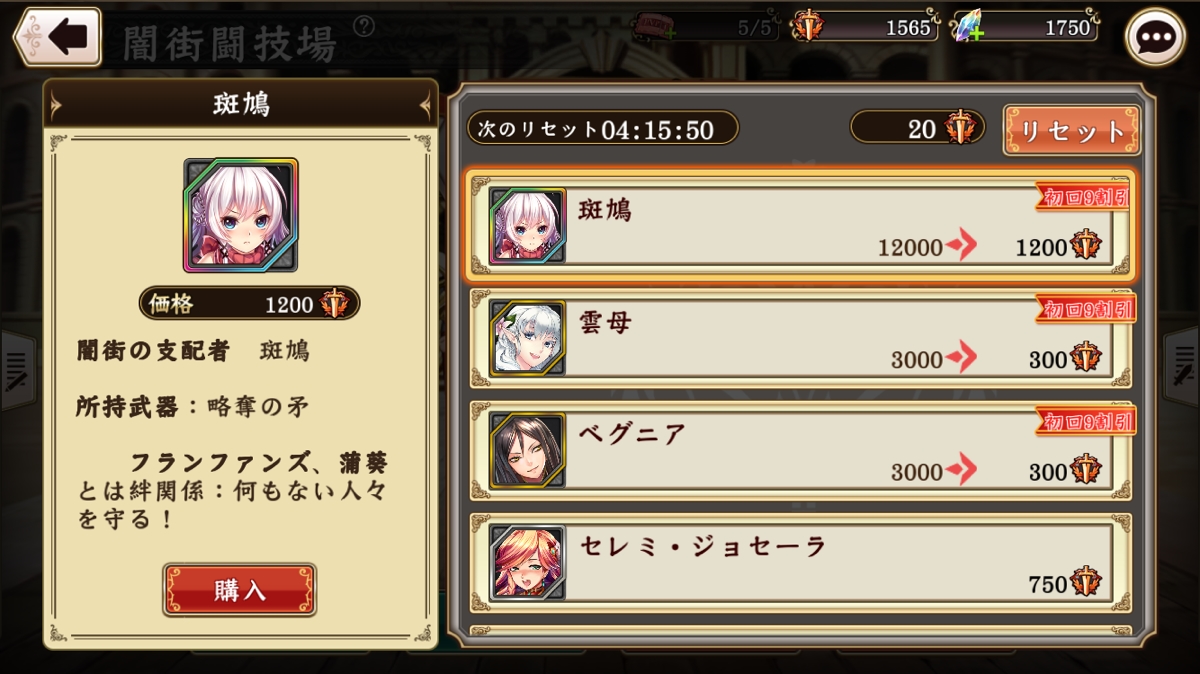Tap the back arrow button
This screenshot has width=1200, height=674.
point(58,37)
